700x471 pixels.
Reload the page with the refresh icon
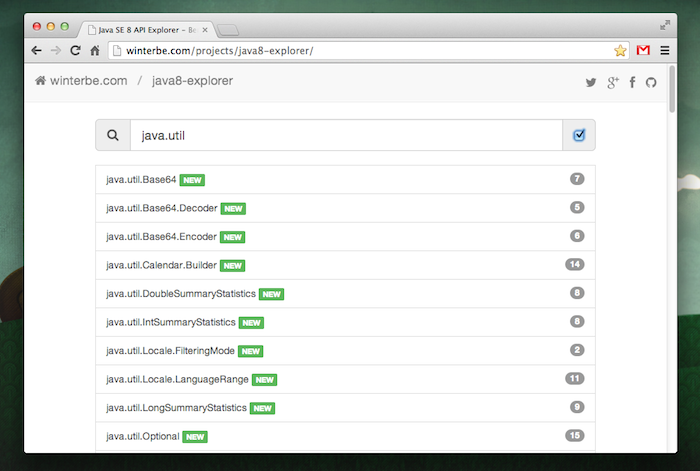(x=75, y=50)
